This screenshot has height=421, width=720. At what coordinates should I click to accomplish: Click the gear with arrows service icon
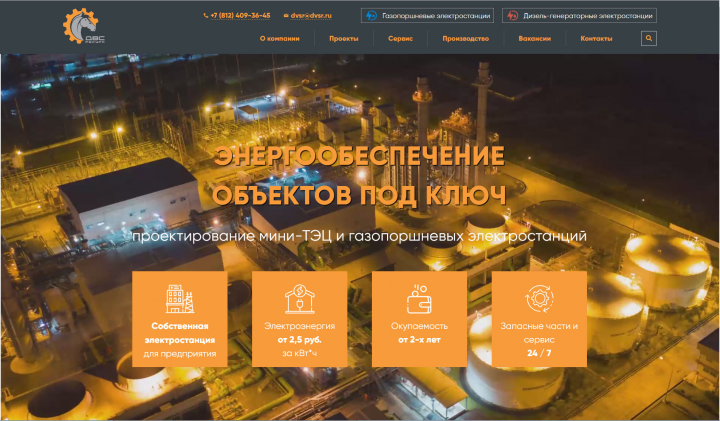click(x=539, y=298)
